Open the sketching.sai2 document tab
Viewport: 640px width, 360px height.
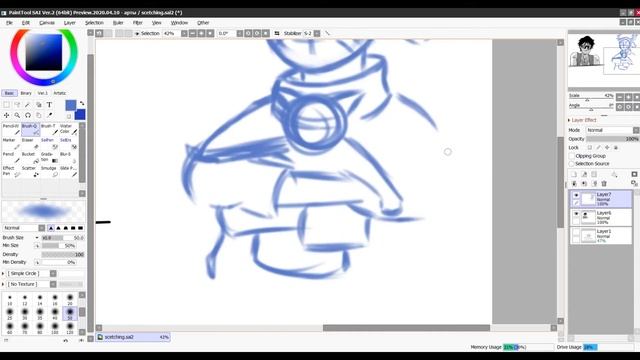[133, 337]
